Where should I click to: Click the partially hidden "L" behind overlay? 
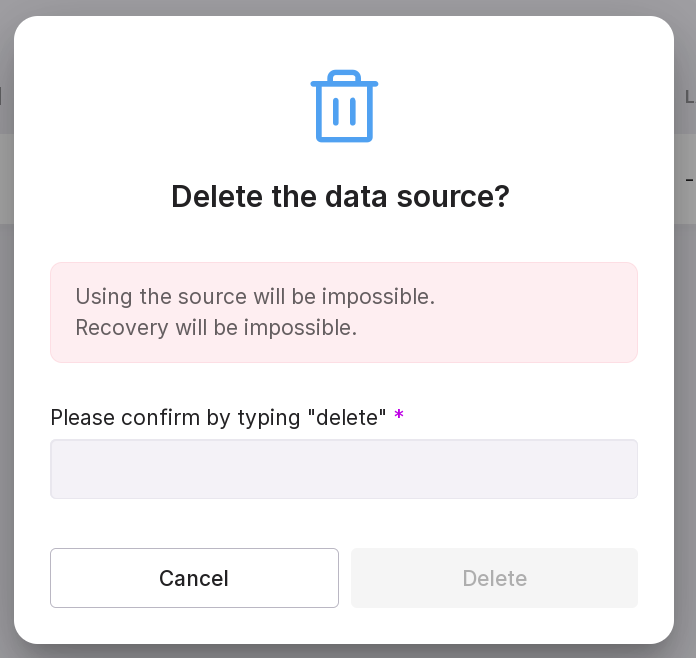point(689,97)
